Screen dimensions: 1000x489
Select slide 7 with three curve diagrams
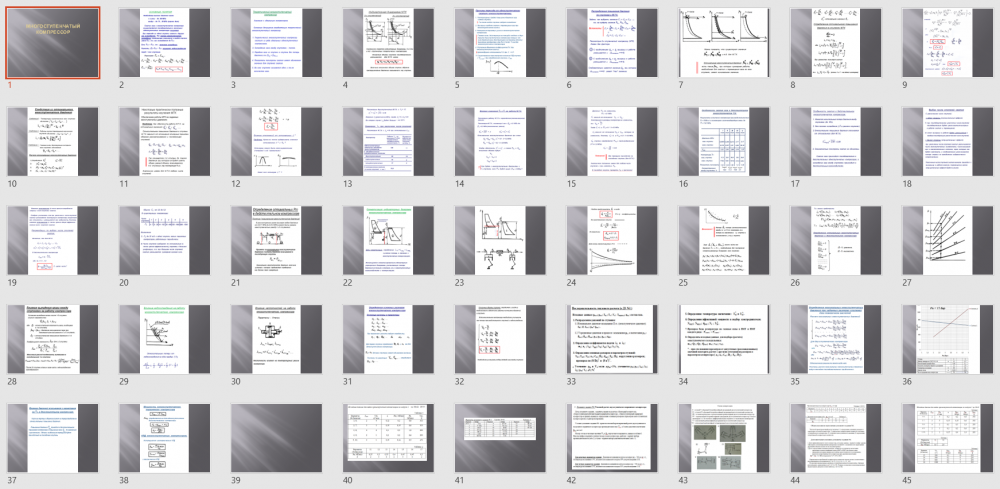724,43
